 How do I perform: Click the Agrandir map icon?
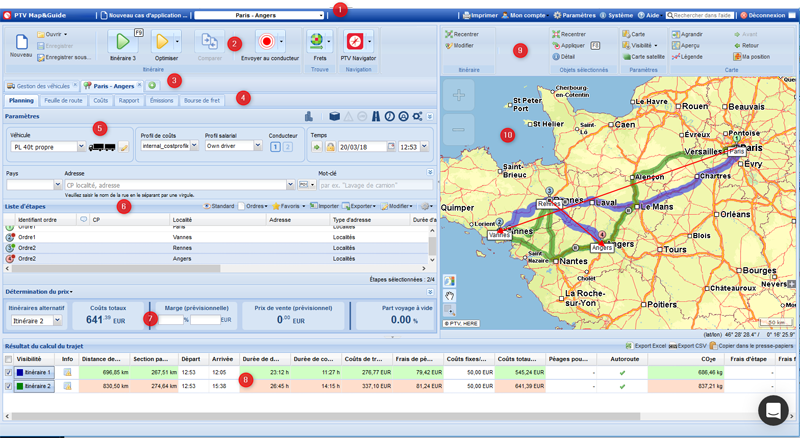[x=687, y=34]
